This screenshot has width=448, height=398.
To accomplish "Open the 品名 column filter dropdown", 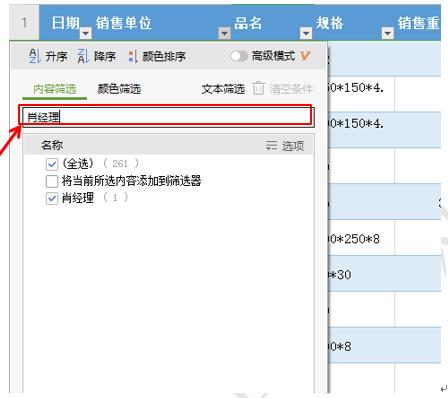I will pyautogui.click(x=306, y=33).
